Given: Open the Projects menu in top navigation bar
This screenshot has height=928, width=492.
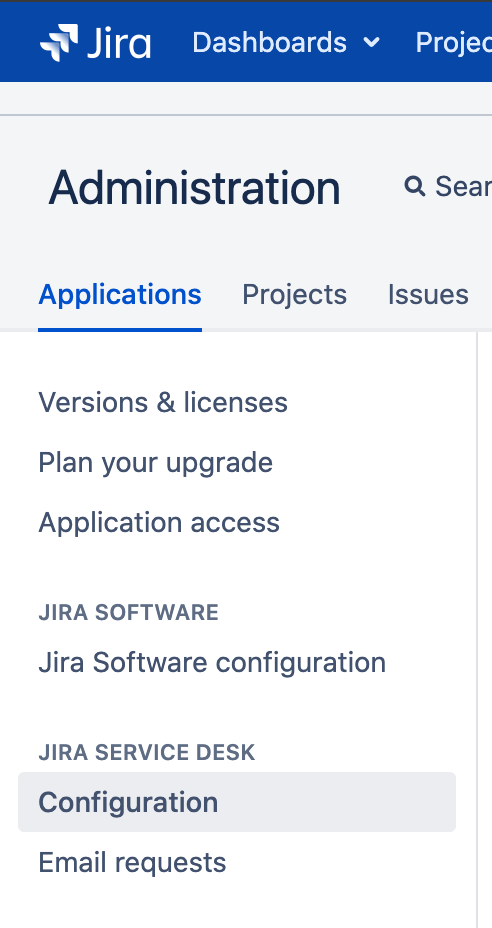Looking at the screenshot, I should pyautogui.click(x=454, y=43).
